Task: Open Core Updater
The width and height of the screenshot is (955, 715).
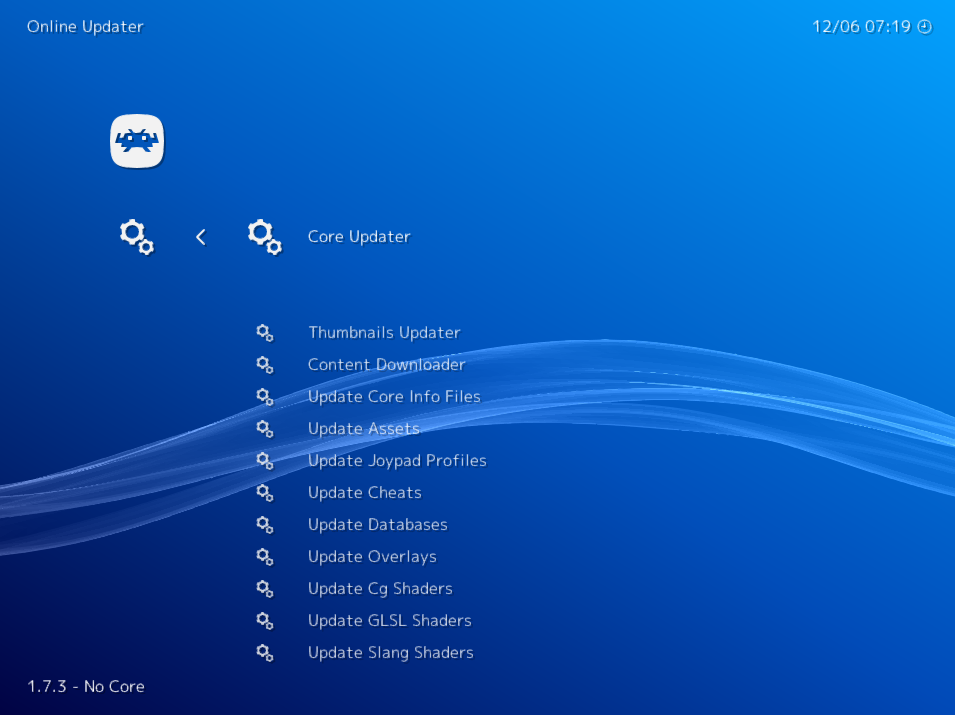Action: pyautogui.click(x=359, y=236)
